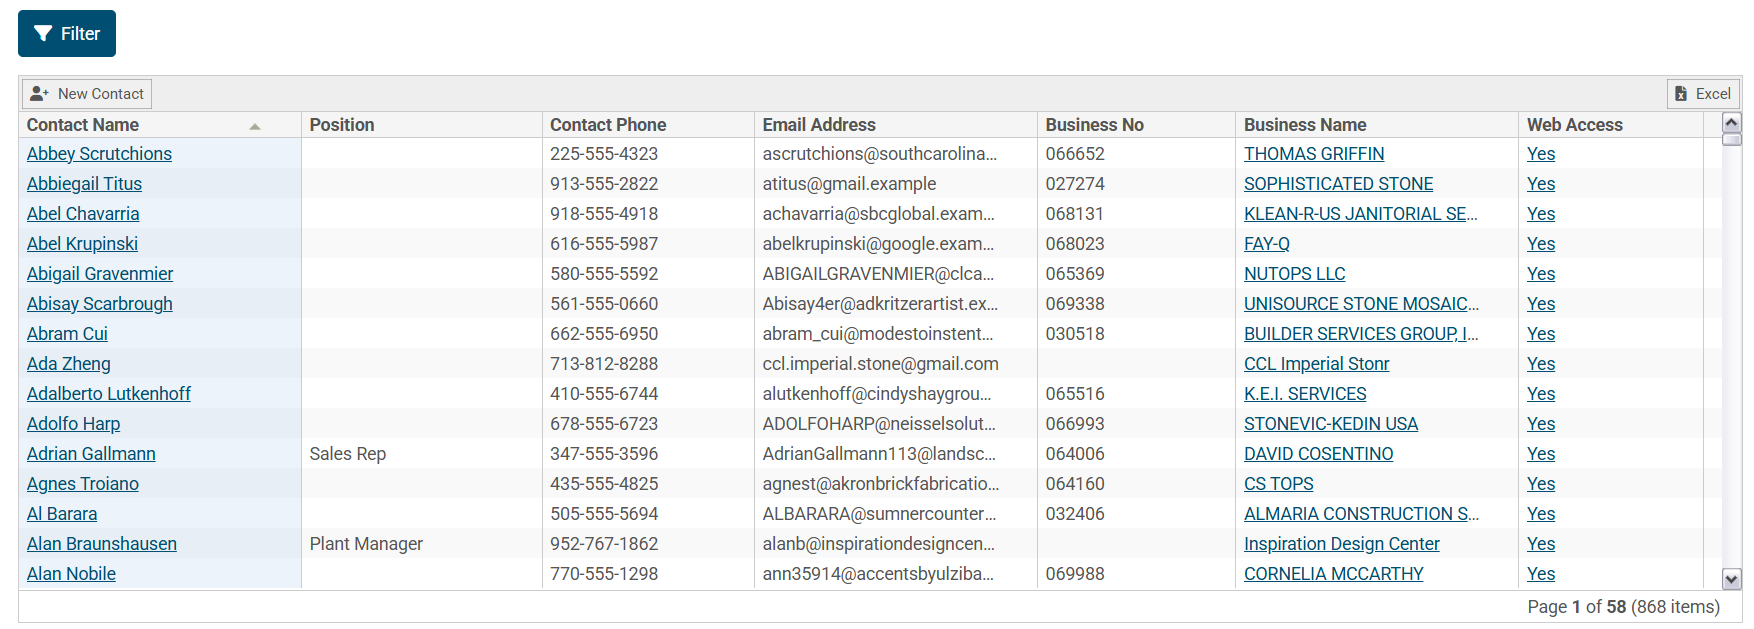This screenshot has height=629, width=1754.
Task: Open business BUILDER SERVICES GROUP
Action: point(1361,334)
